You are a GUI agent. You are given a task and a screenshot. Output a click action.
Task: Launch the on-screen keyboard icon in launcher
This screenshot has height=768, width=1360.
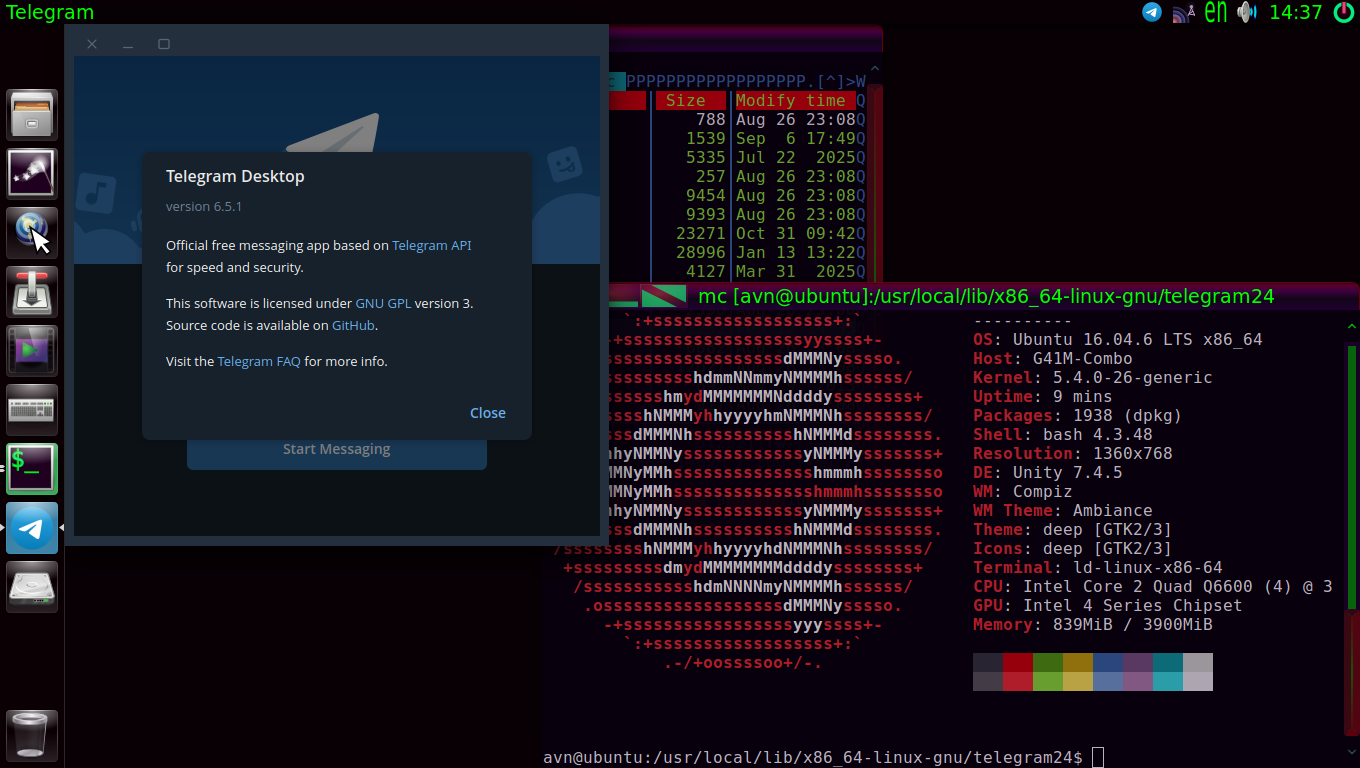click(x=33, y=410)
